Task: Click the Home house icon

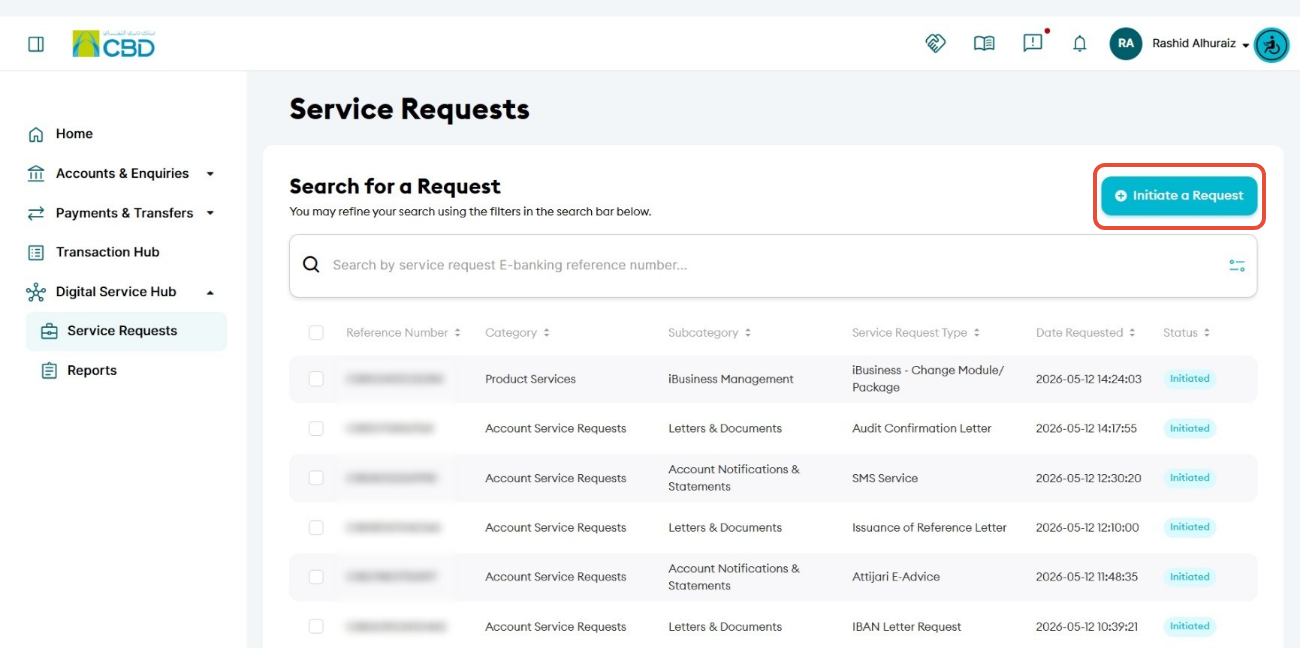Action: [x=36, y=134]
